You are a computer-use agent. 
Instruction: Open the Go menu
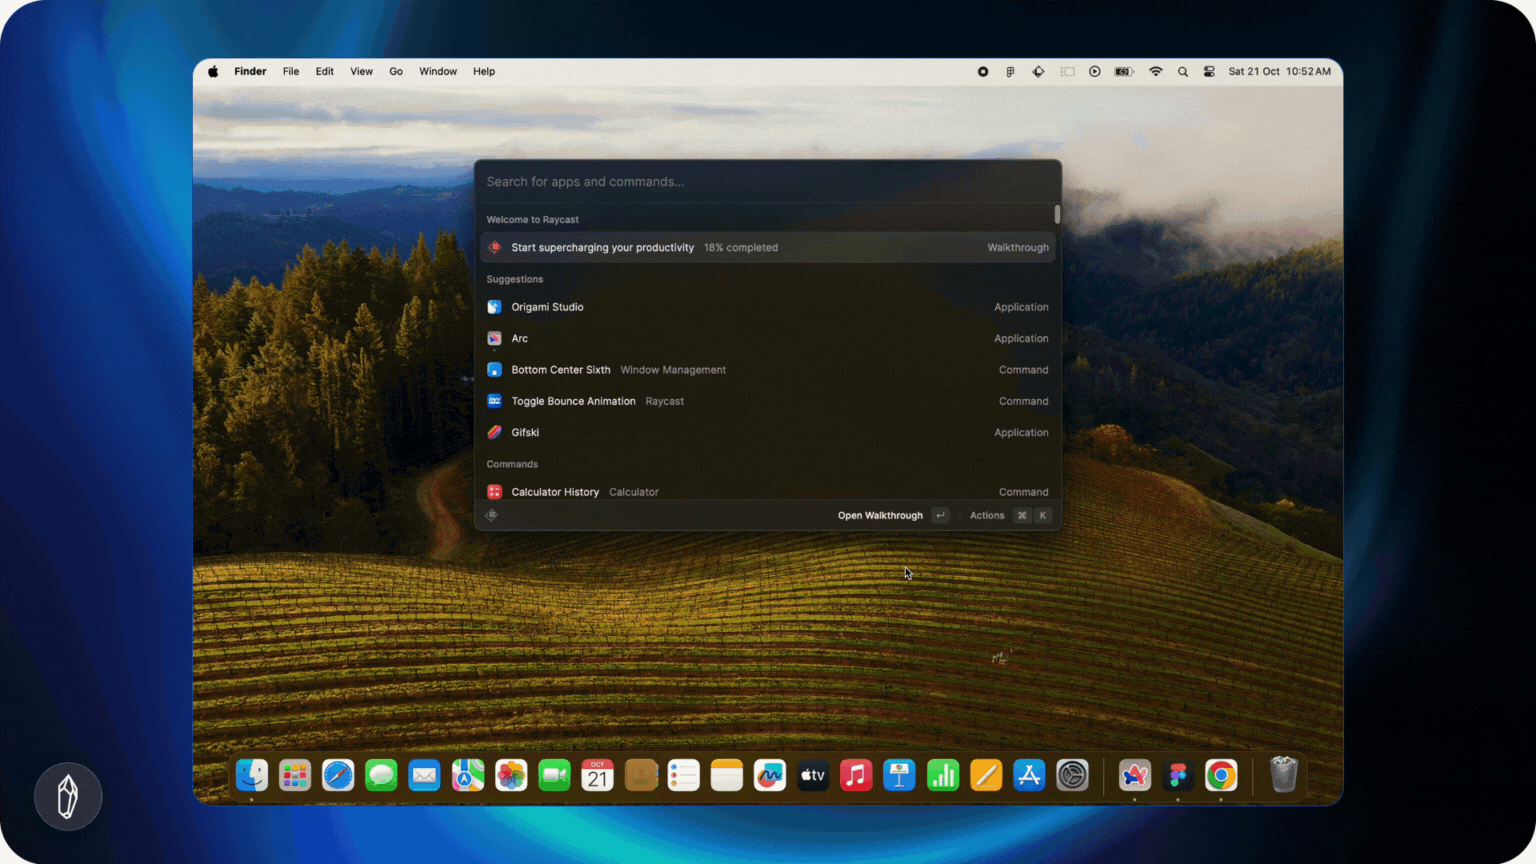pos(396,72)
